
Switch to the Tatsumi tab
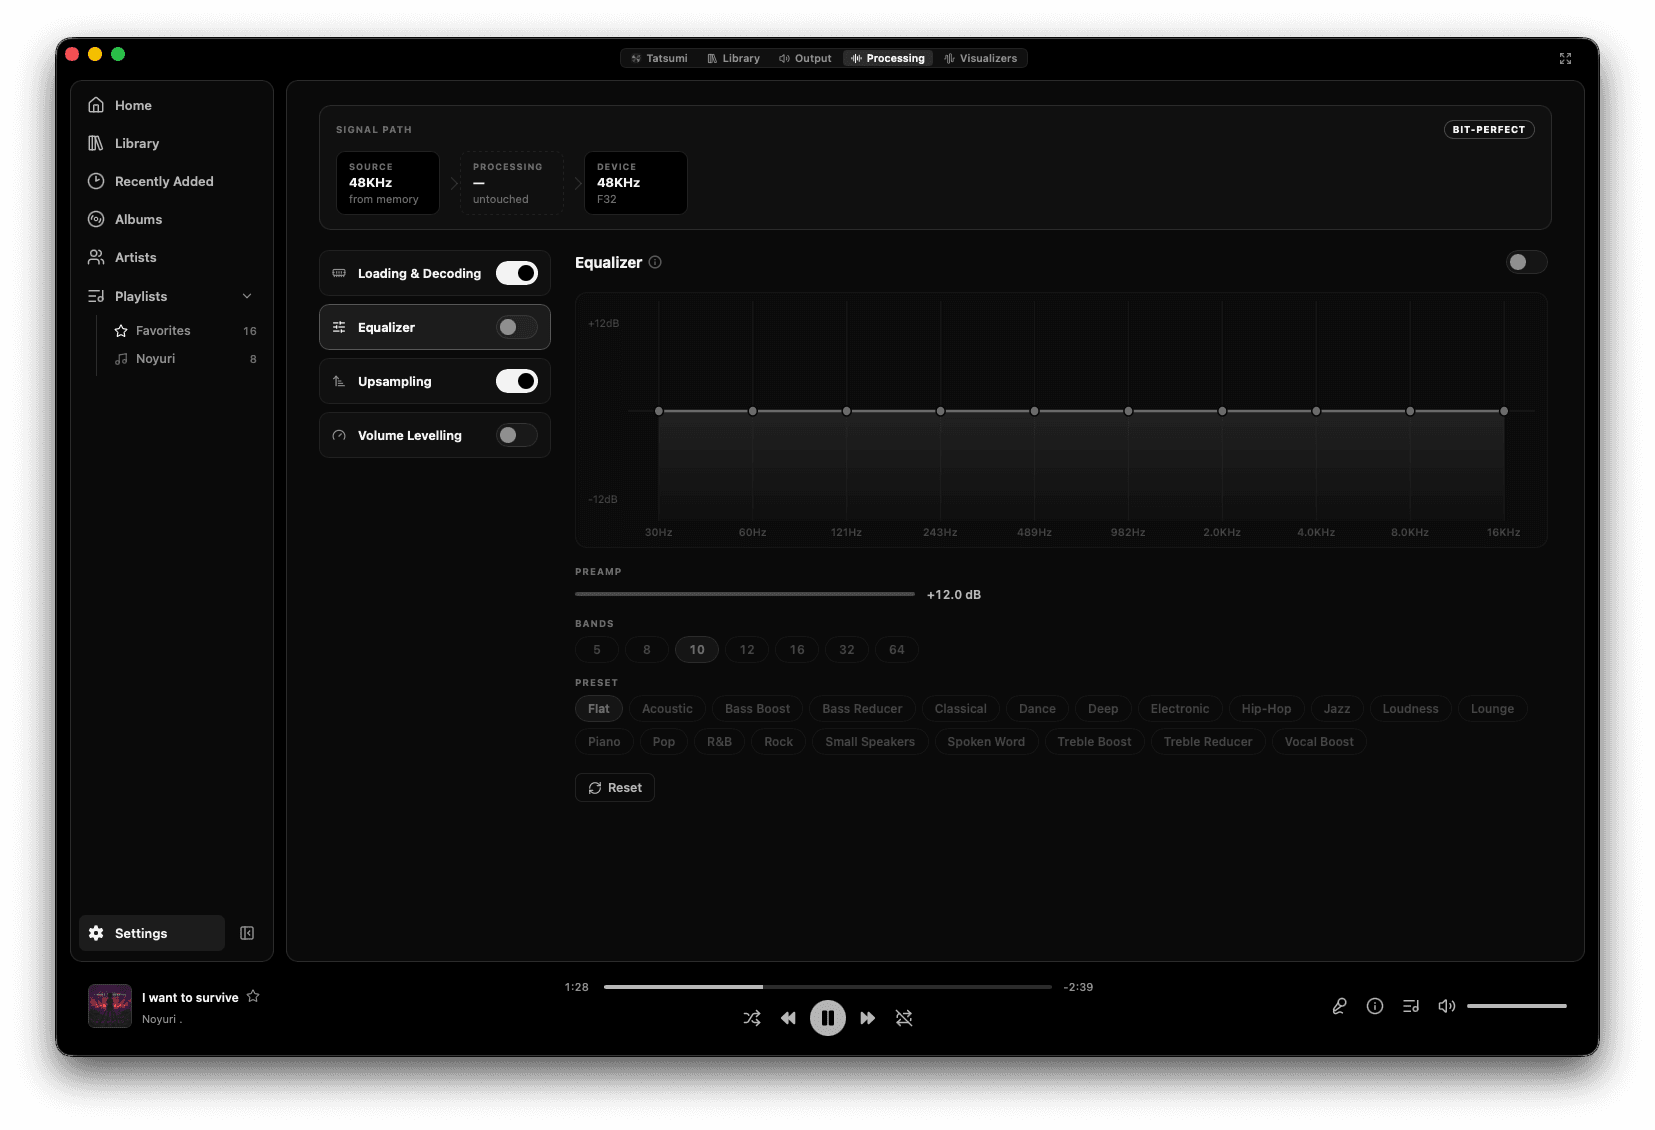pos(659,58)
